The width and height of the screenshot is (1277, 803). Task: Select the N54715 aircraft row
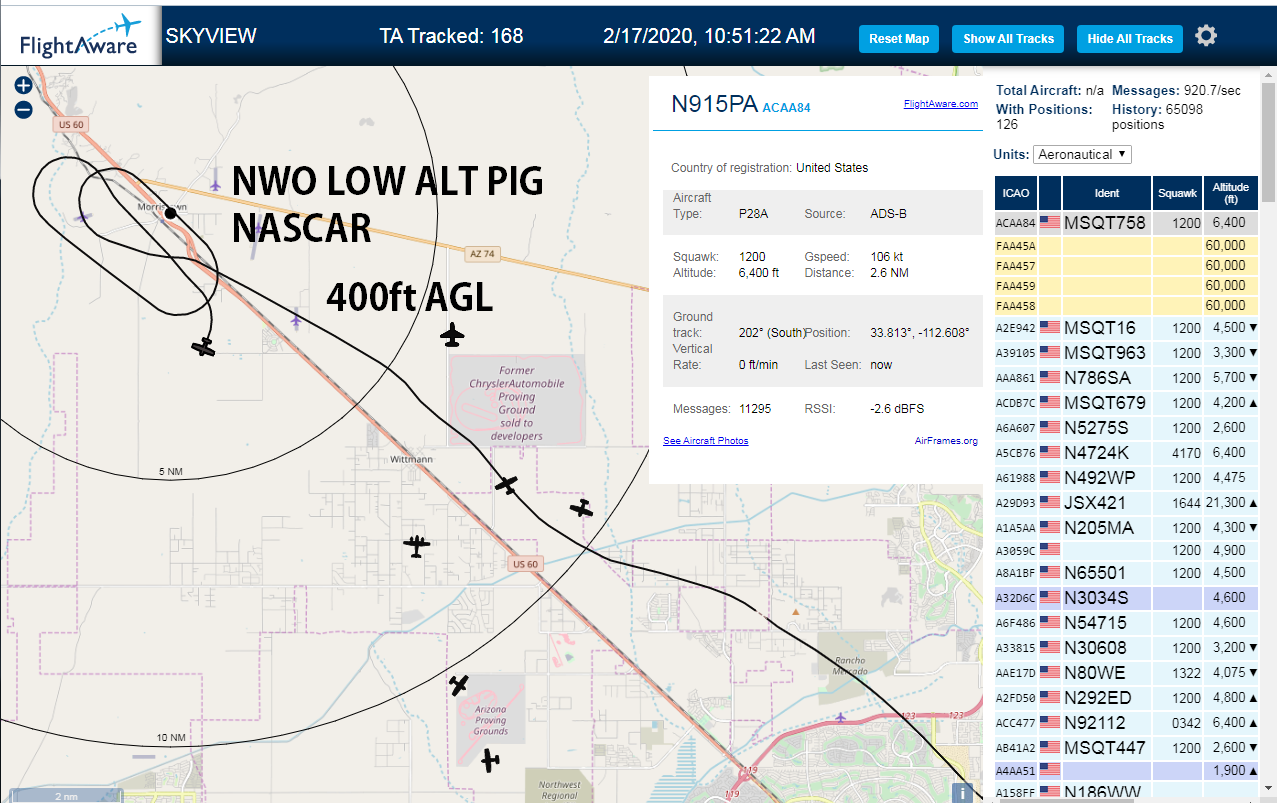pyautogui.click(x=1127, y=623)
